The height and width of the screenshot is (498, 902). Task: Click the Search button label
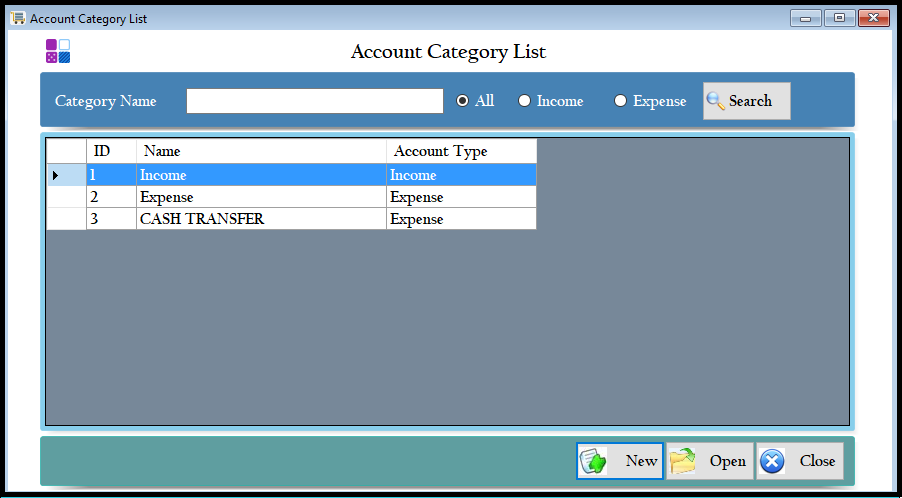tap(750, 101)
